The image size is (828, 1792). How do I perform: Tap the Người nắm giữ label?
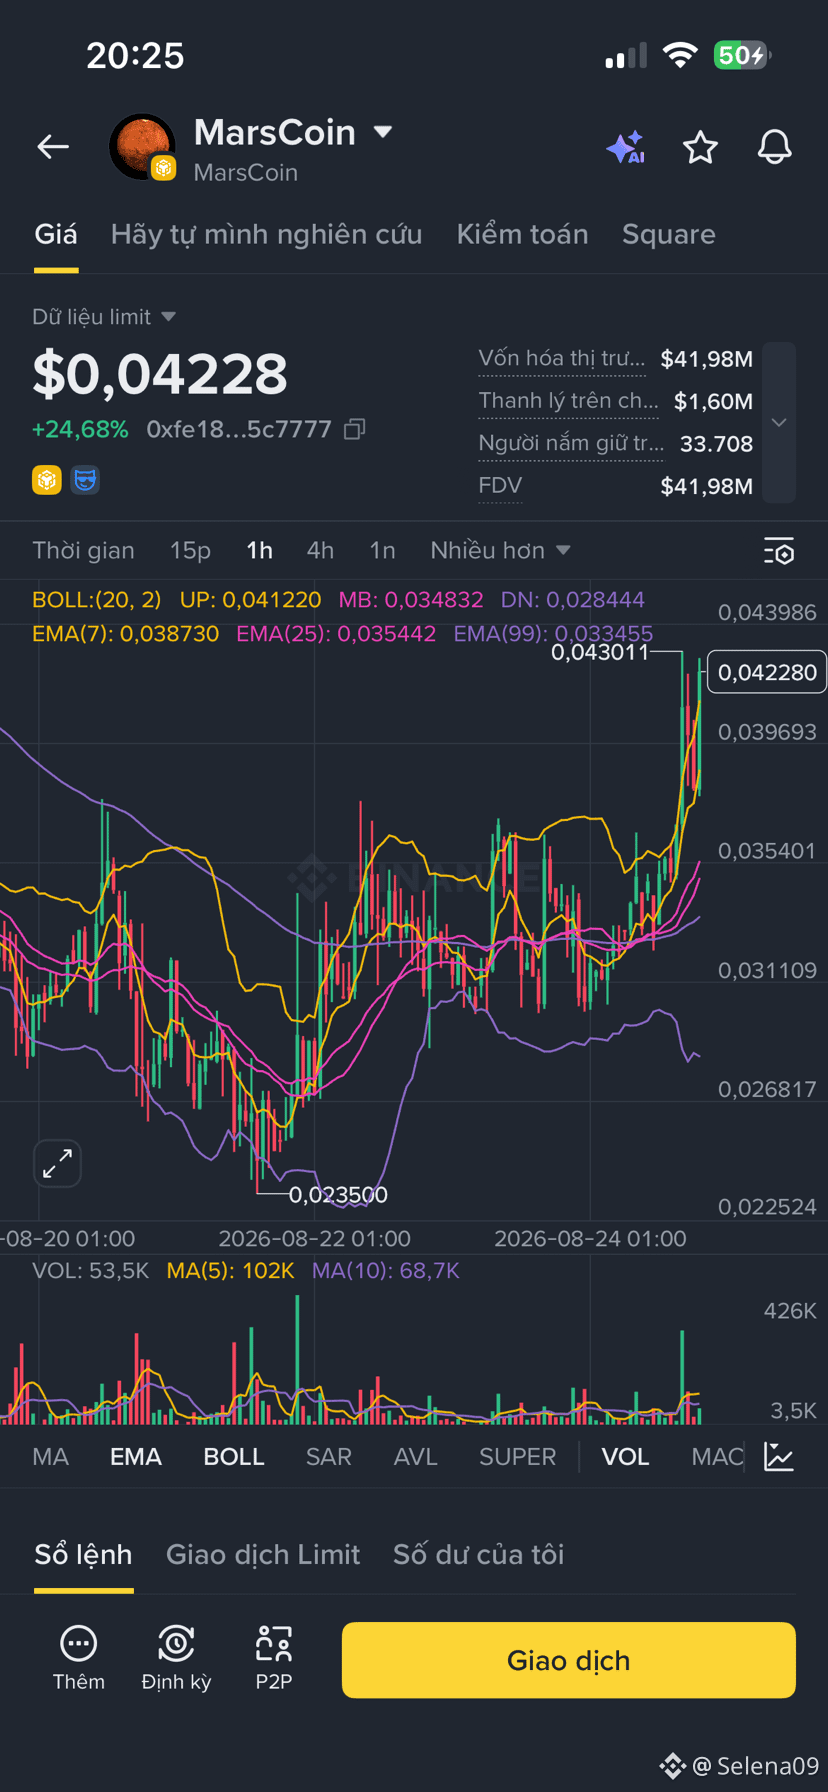571,443
